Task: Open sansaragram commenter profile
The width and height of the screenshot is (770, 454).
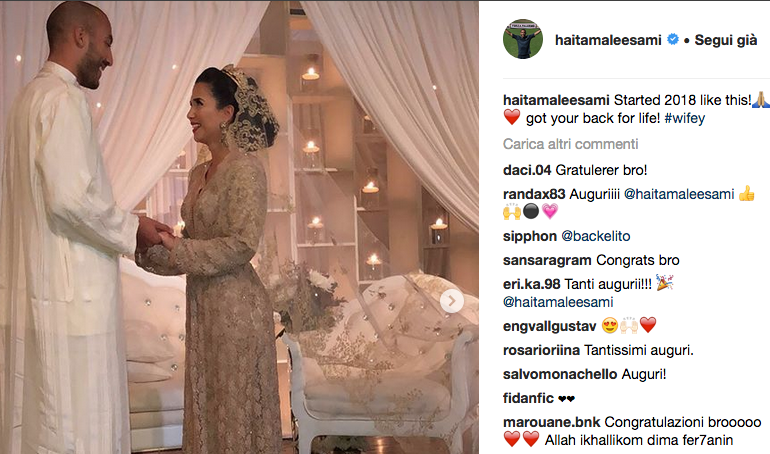Action: click(547, 261)
